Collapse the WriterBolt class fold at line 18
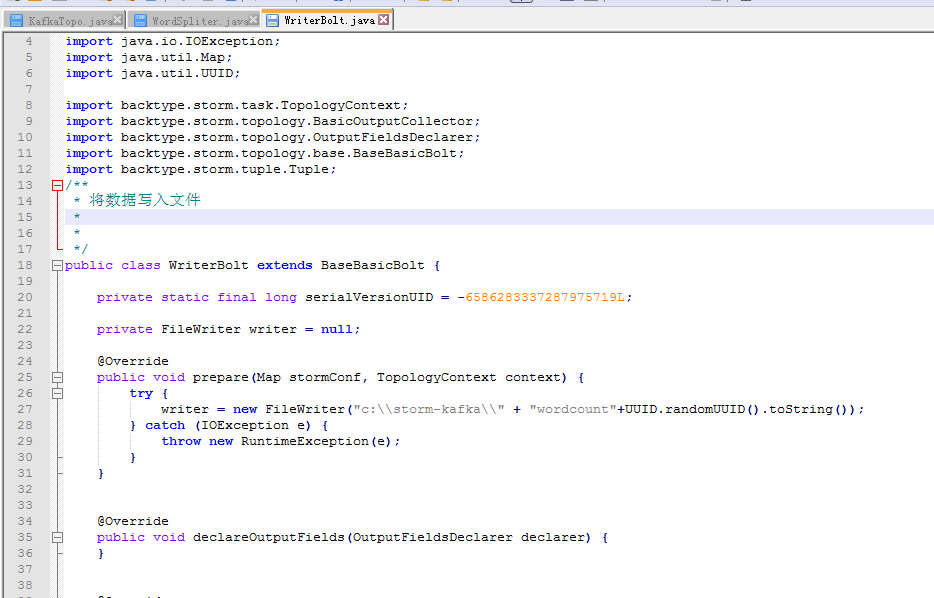This screenshot has height=598, width=934. [57, 266]
